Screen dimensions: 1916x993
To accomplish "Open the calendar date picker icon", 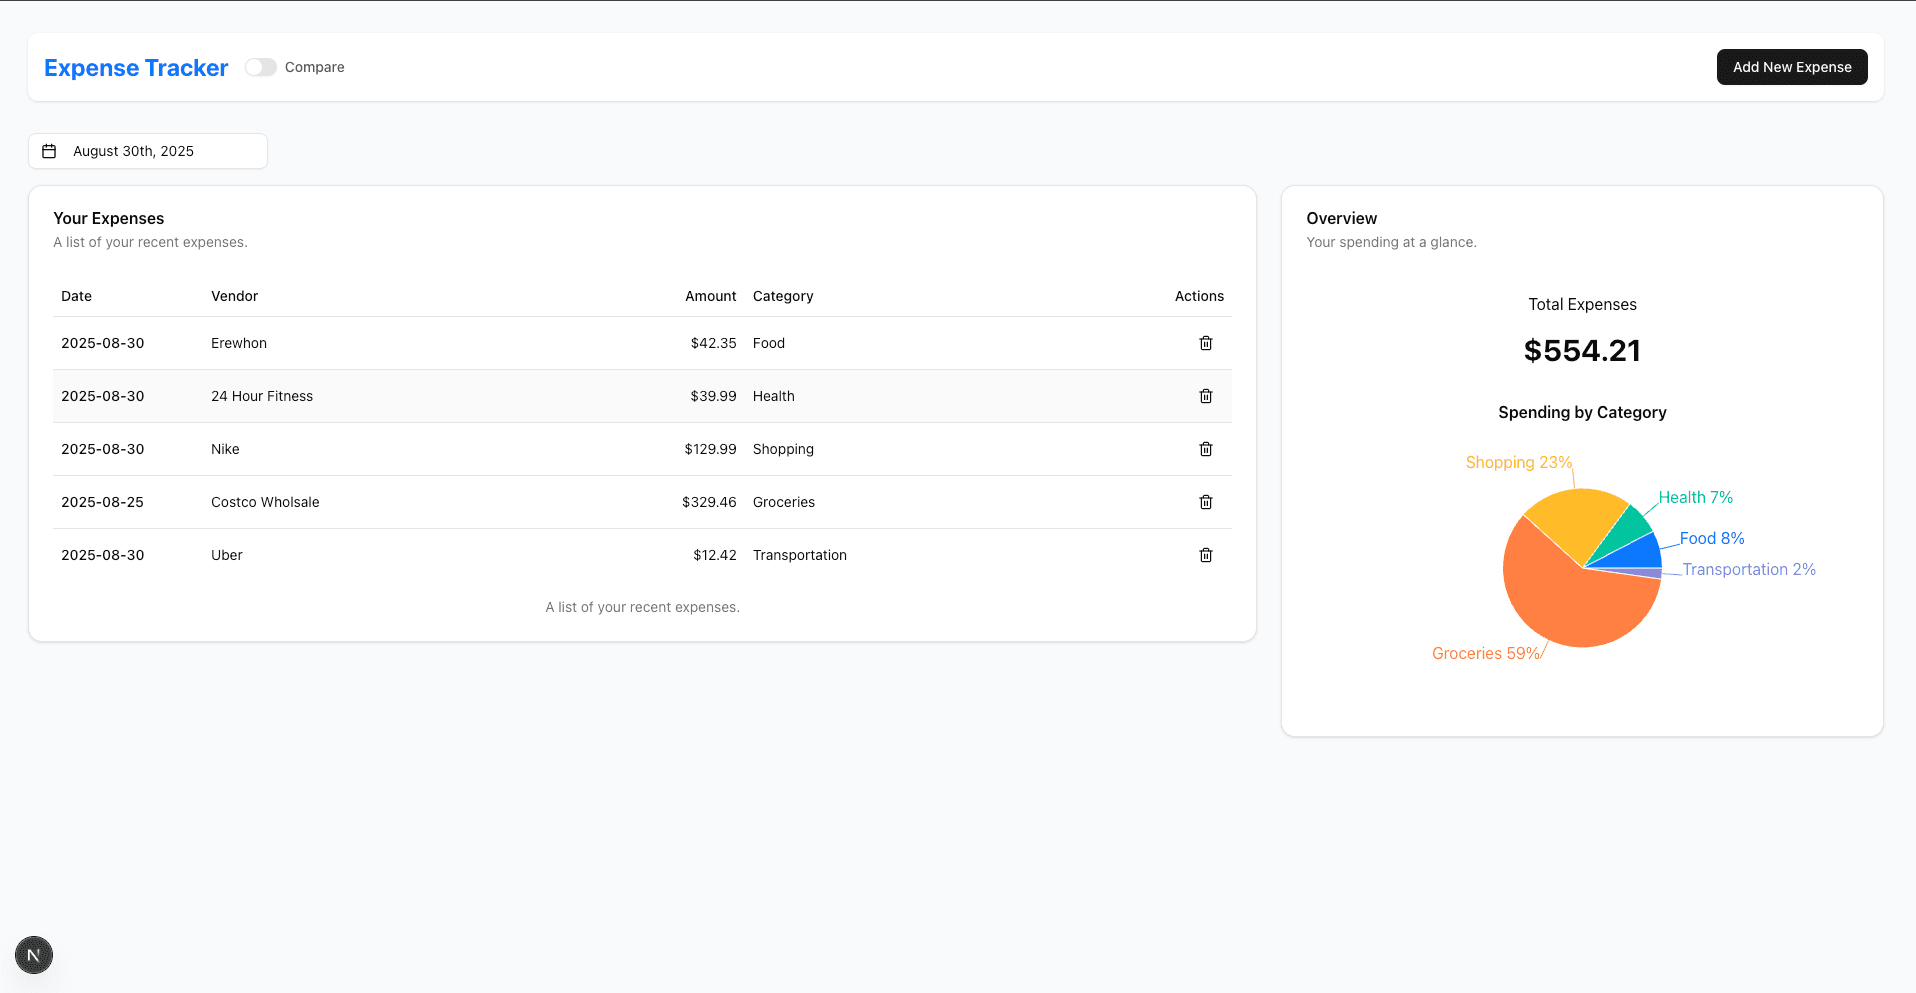I will click(x=49, y=150).
